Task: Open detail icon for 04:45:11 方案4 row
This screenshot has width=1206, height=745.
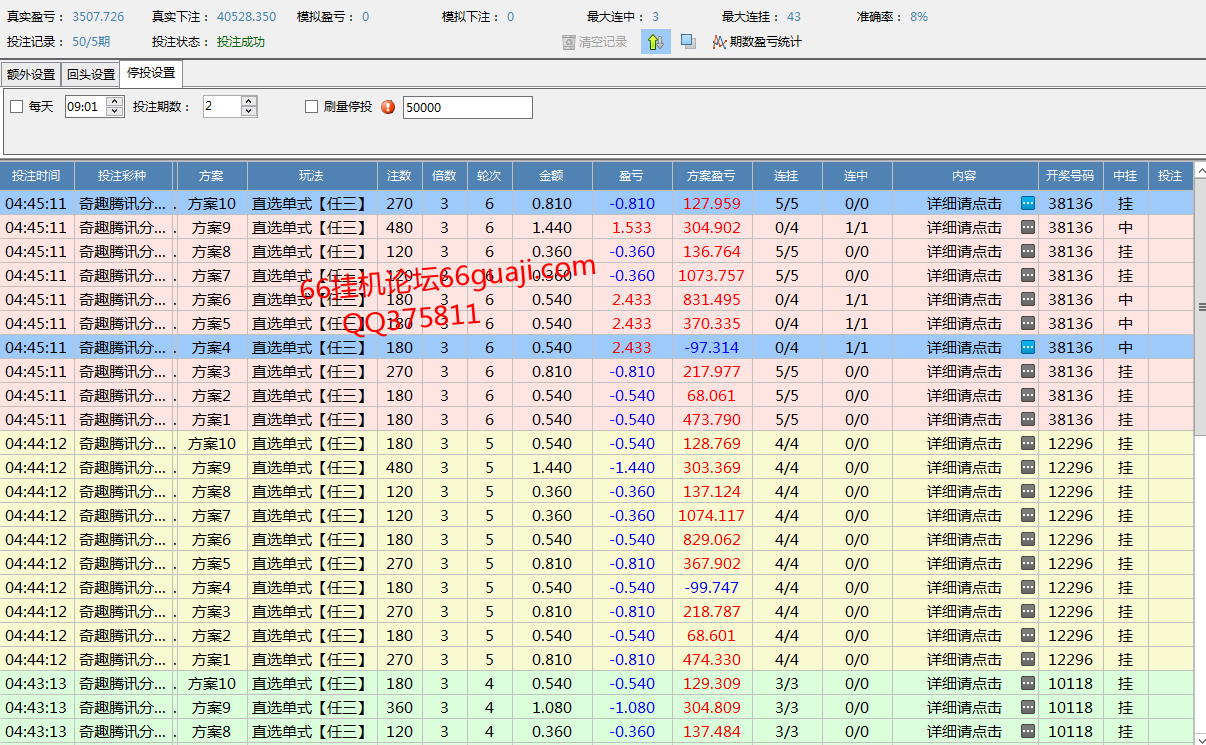Action: (x=1028, y=347)
